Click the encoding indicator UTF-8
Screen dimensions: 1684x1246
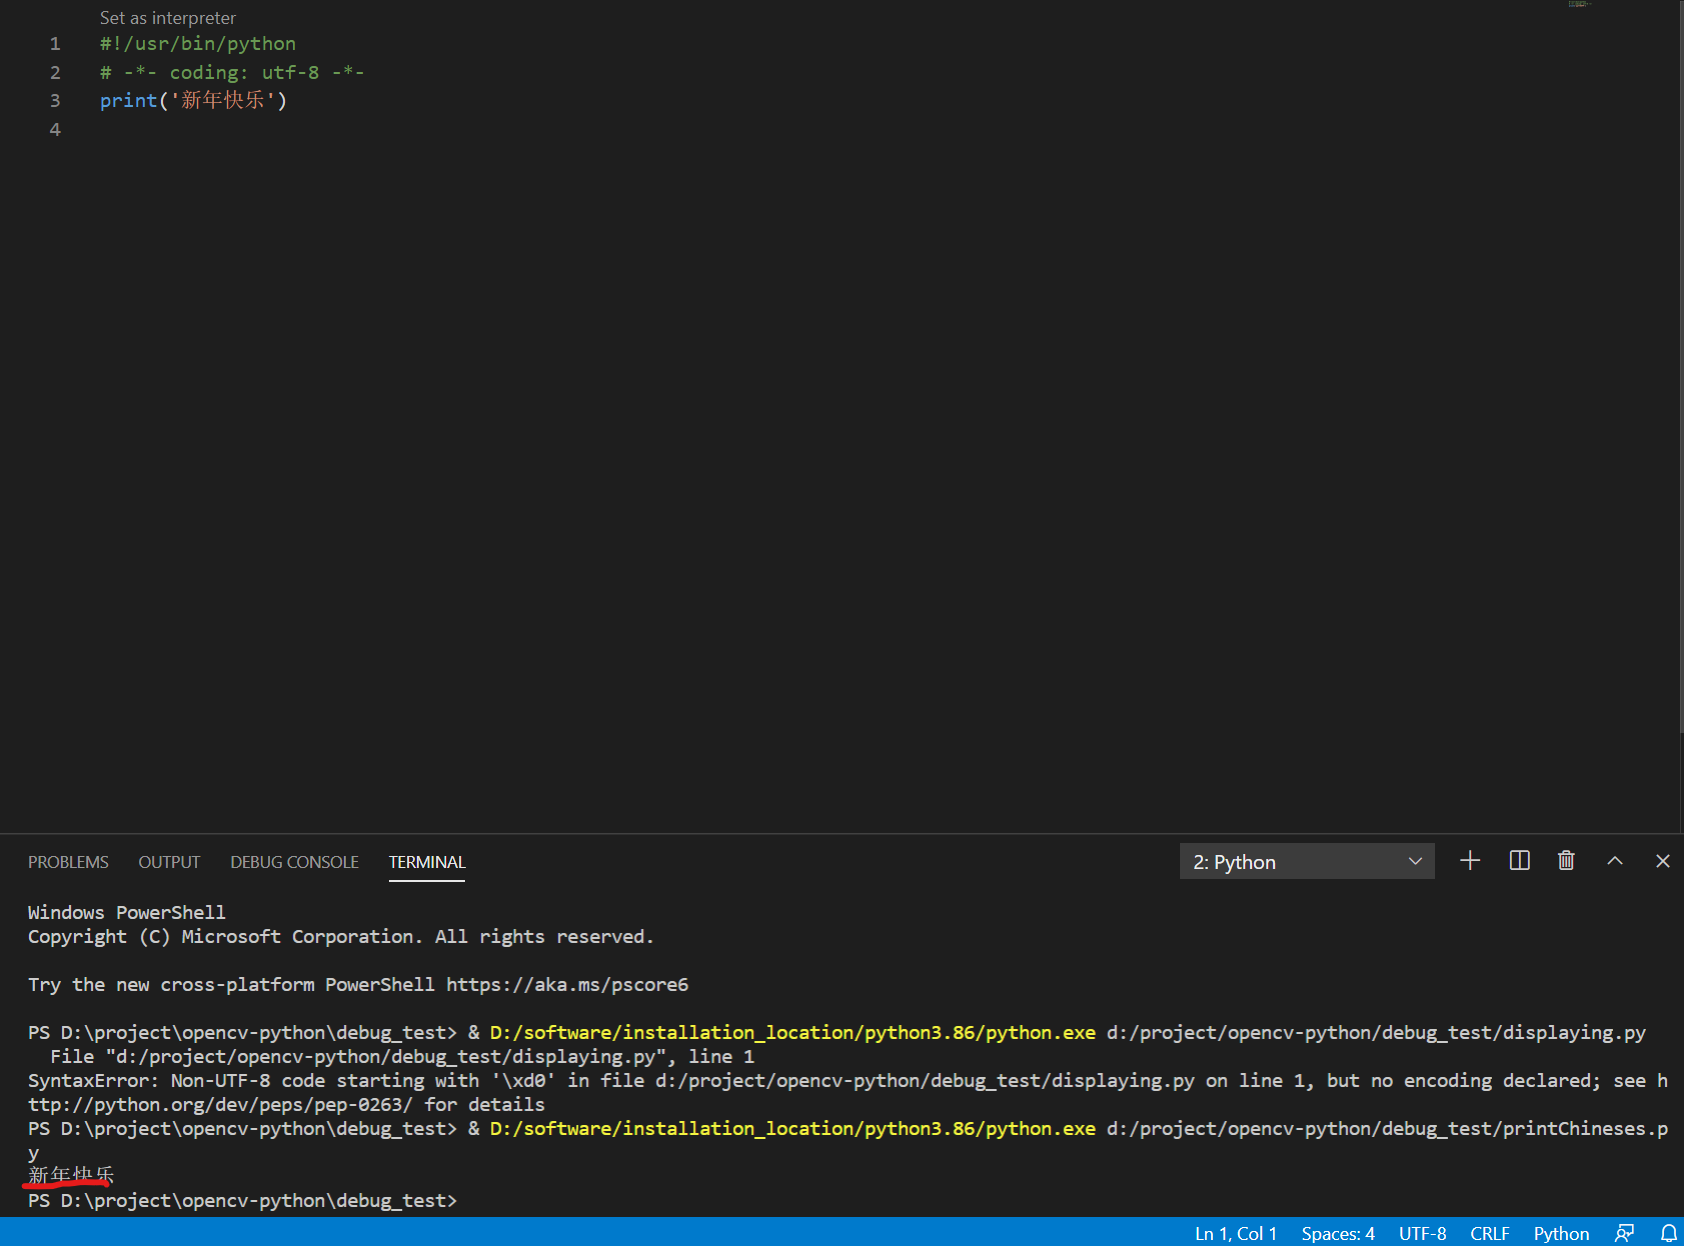[1422, 1233]
